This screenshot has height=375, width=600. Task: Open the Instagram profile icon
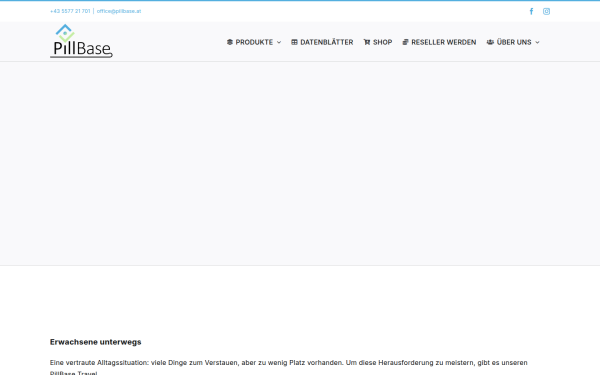(x=546, y=11)
